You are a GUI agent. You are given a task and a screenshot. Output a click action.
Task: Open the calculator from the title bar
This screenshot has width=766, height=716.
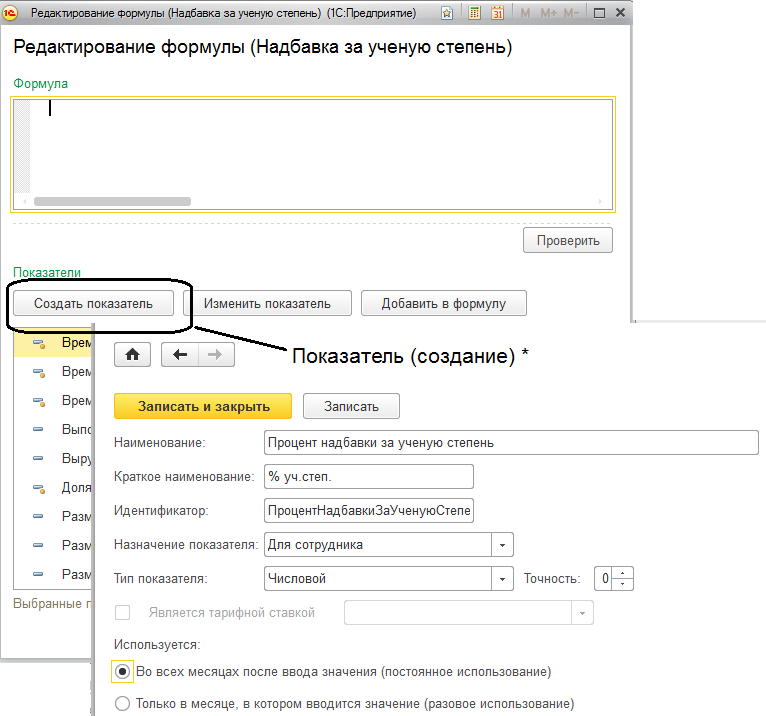point(473,14)
